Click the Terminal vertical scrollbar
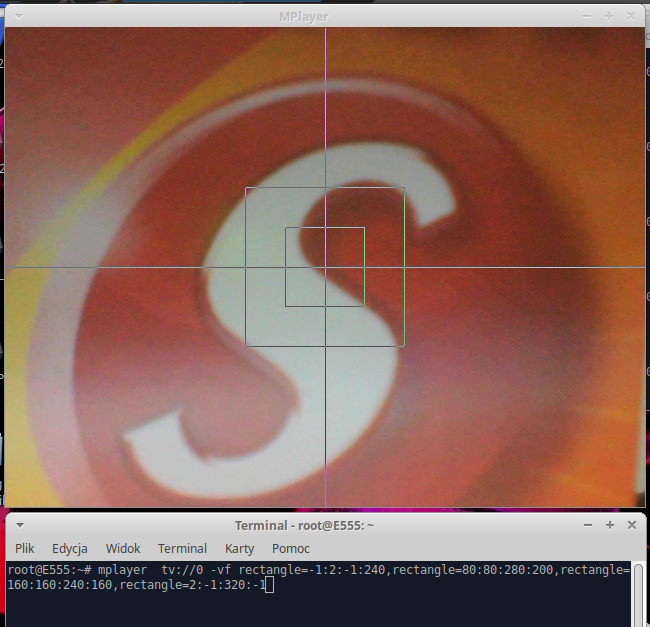 click(x=638, y=594)
